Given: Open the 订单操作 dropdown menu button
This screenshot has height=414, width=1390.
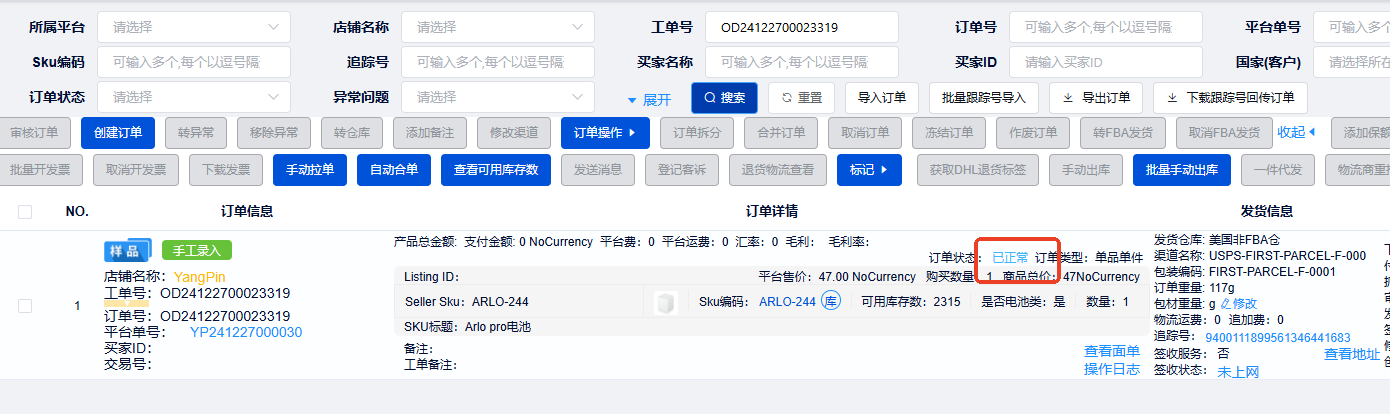Looking at the screenshot, I should [605, 133].
